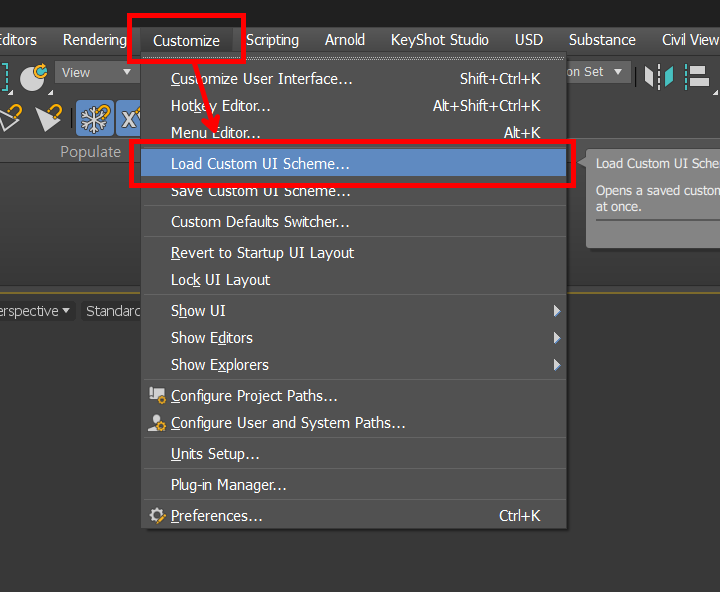Open the USD menu
Image resolution: width=720 pixels, height=592 pixels.
point(529,40)
